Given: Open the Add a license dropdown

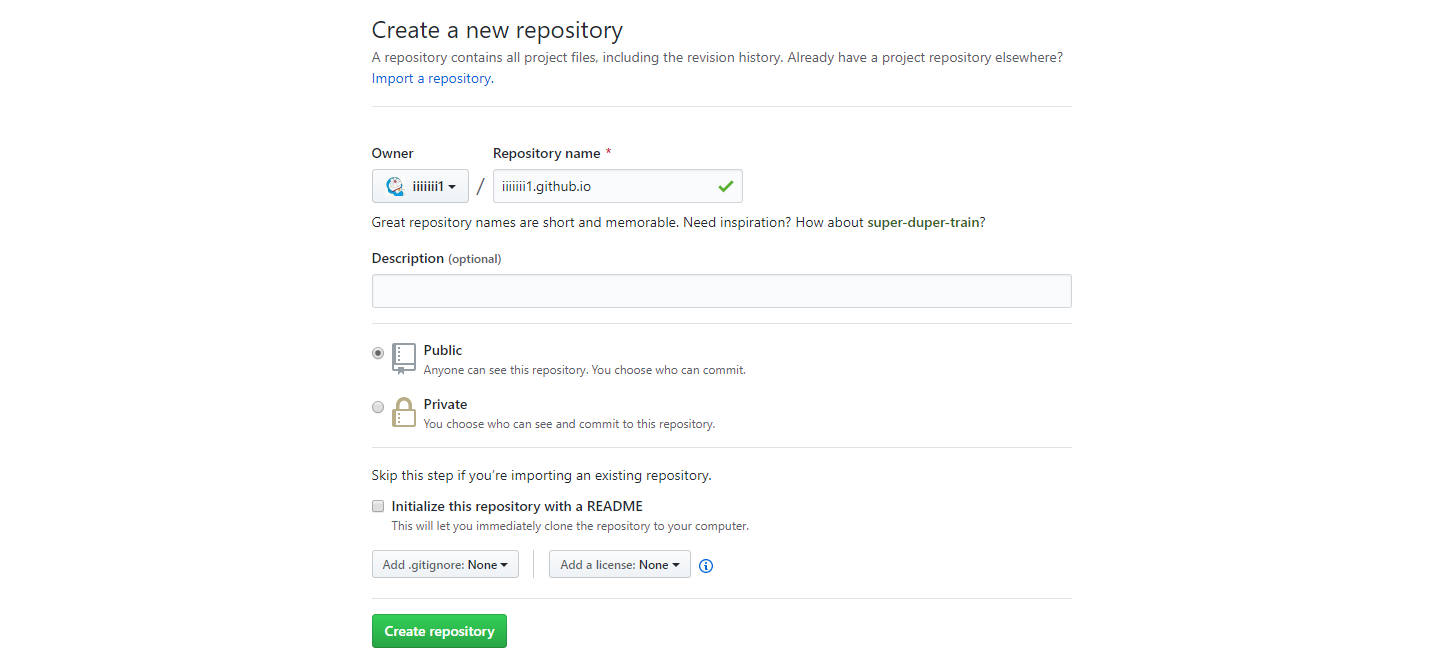Looking at the screenshot, I should click(x=620, y=565).
